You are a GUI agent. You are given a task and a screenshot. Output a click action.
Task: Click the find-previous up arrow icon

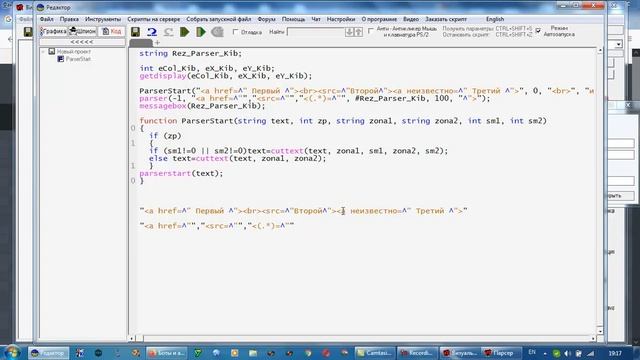coord(358,32)
